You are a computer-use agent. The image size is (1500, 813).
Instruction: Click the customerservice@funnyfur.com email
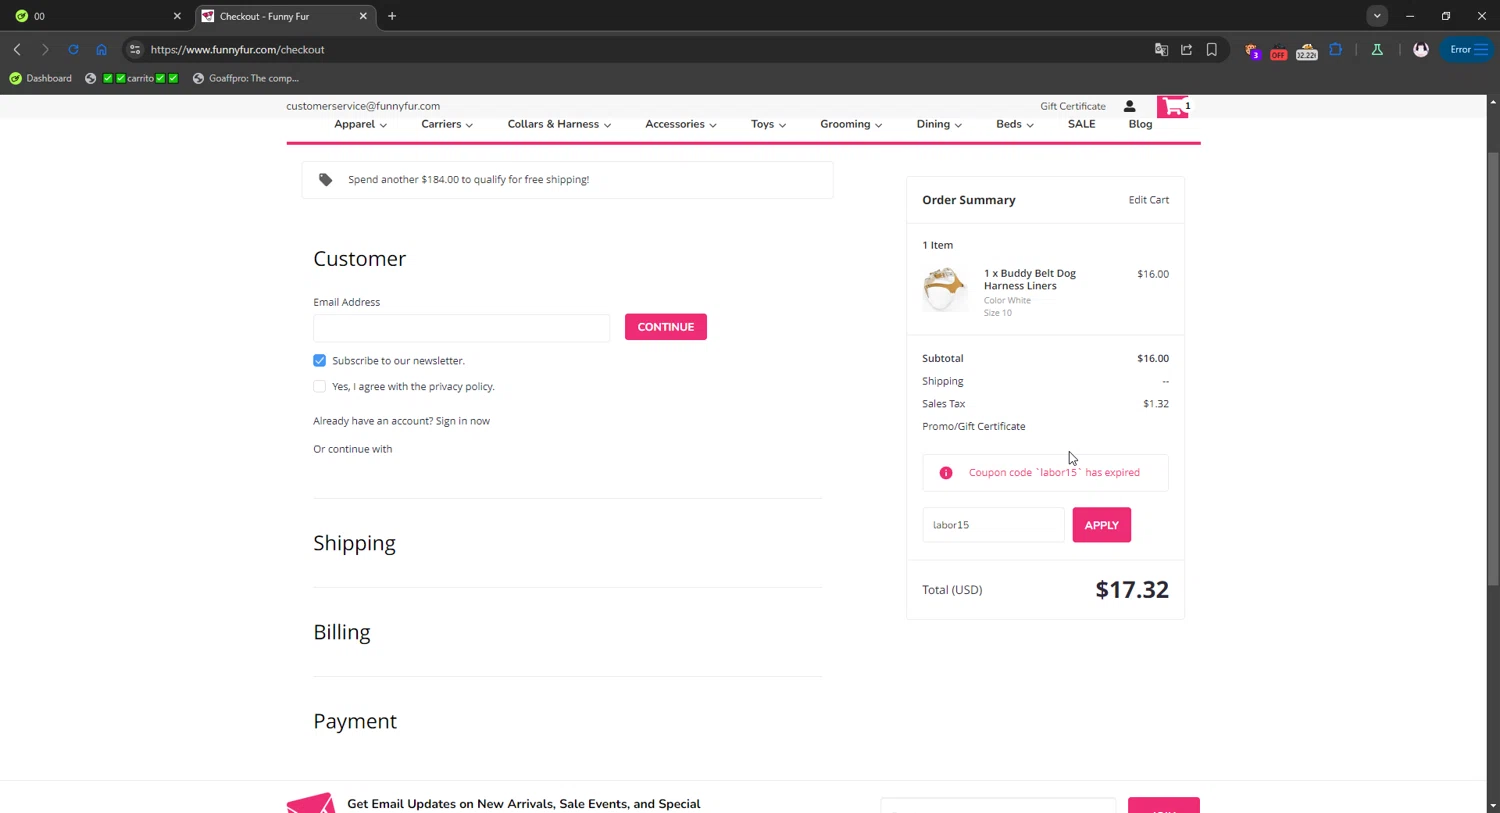[x=363, y=106]
